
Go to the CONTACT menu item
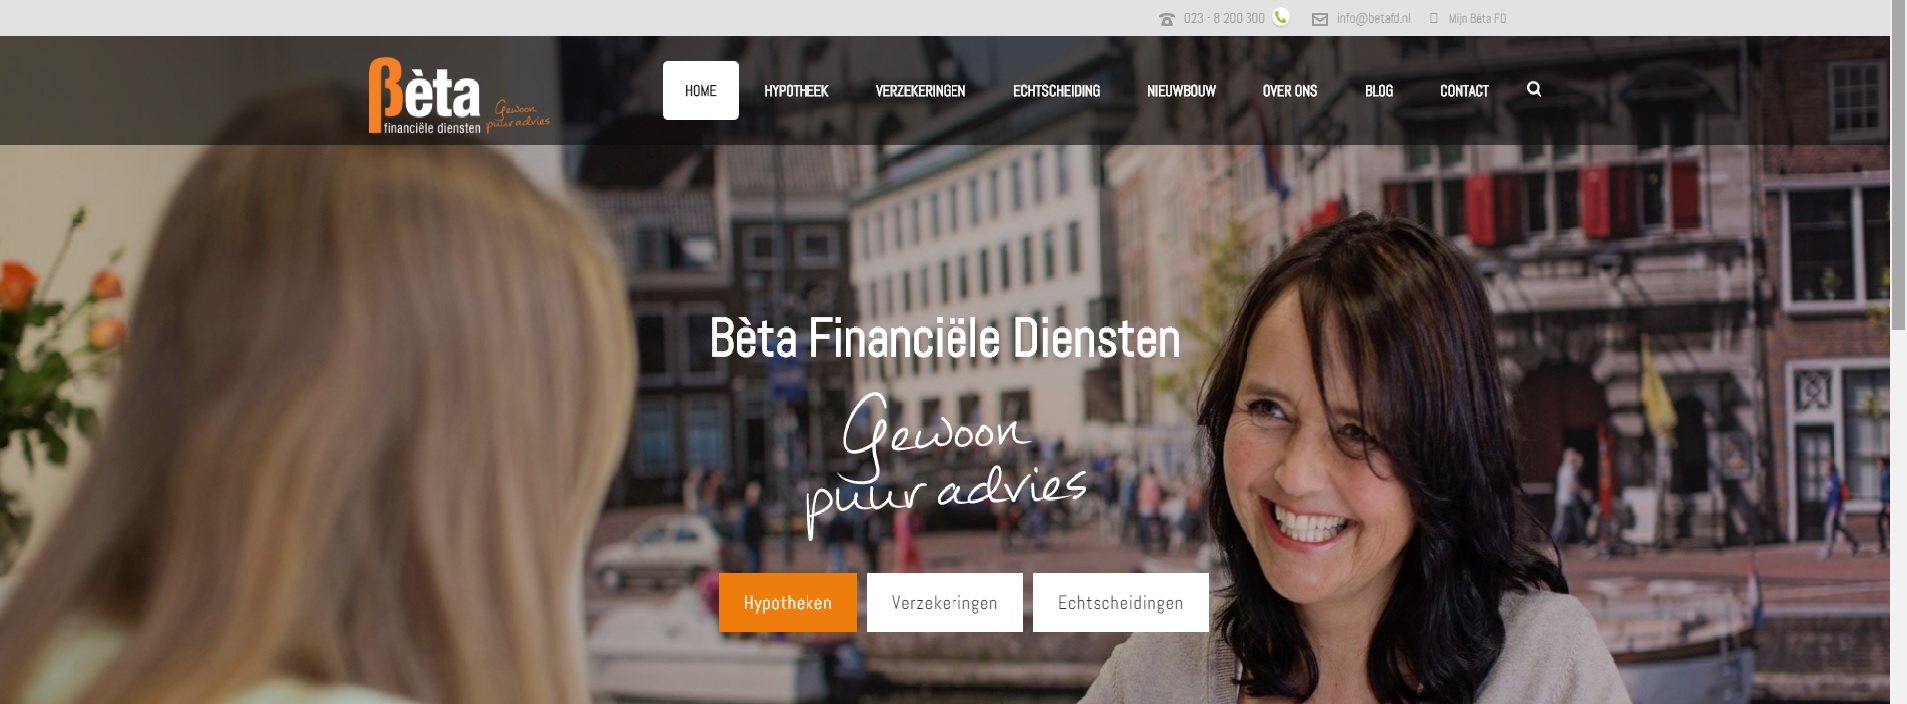[x=1464, y=91]
